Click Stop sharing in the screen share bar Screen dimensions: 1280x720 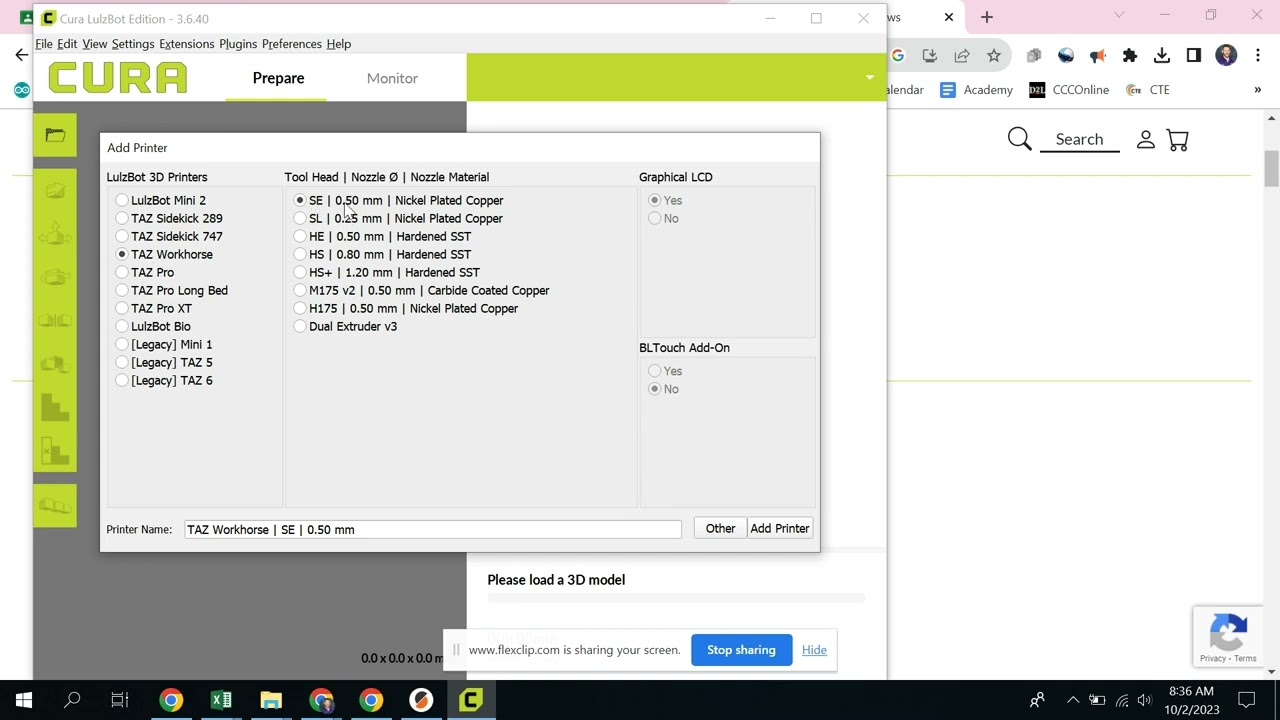(x=741, y=650)
